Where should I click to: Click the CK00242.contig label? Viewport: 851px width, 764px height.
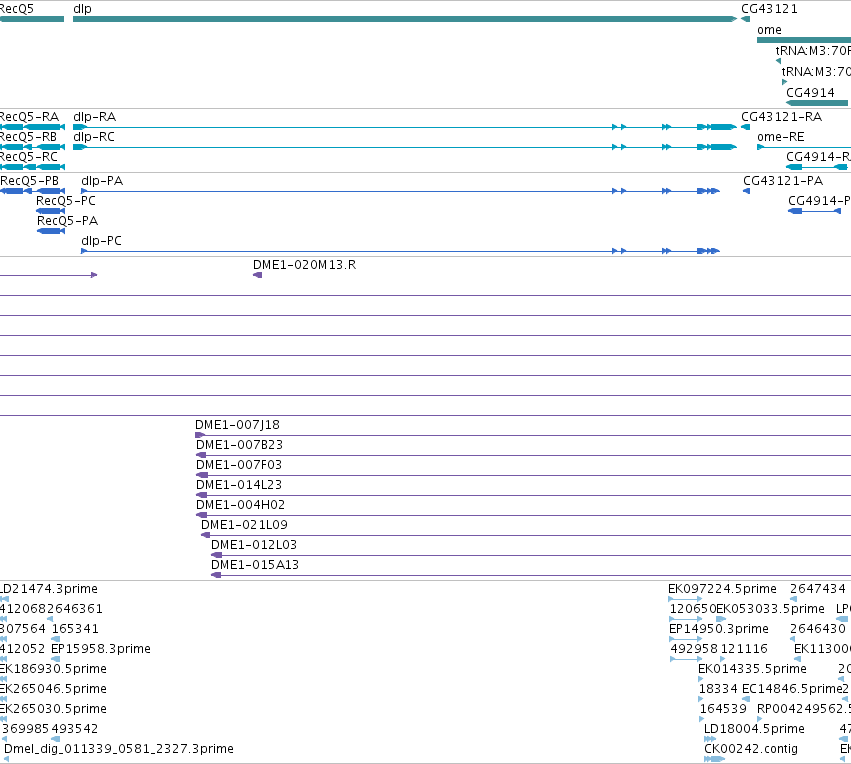(x=751, y=749)
